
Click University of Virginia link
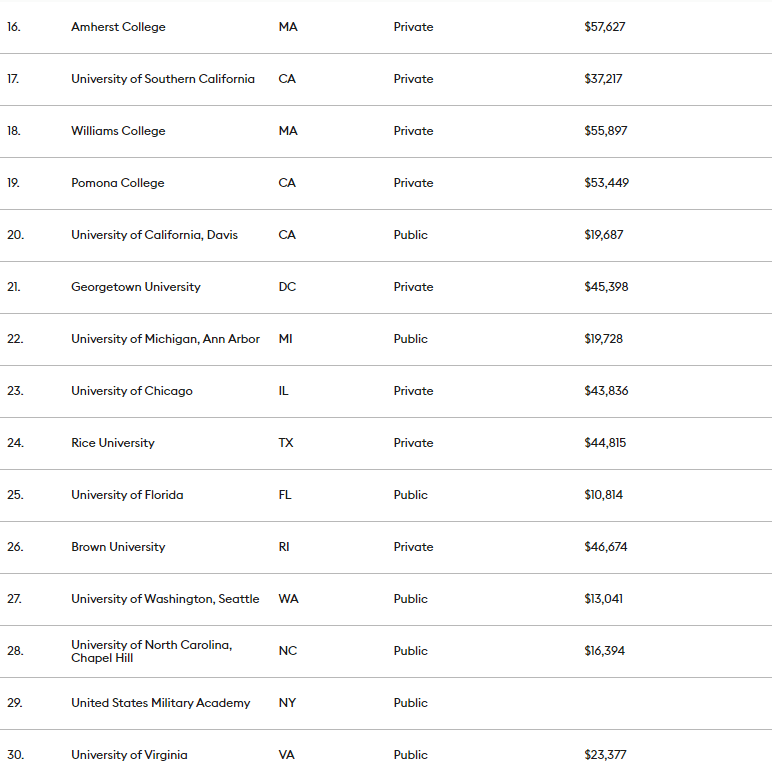click(x=129, y=755)
